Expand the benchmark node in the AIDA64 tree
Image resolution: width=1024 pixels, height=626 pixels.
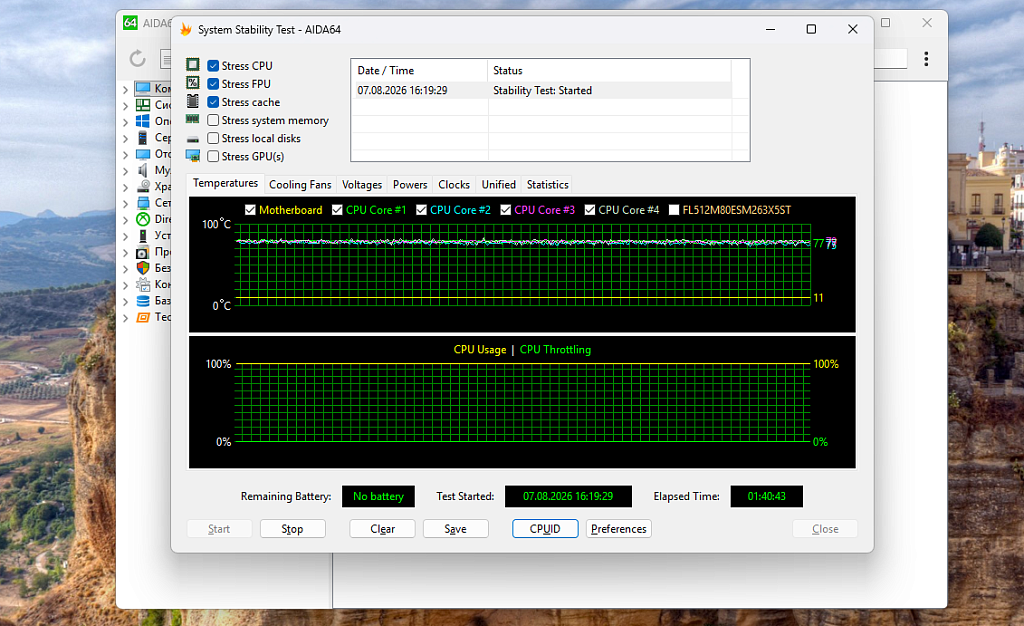pos(125,317)
